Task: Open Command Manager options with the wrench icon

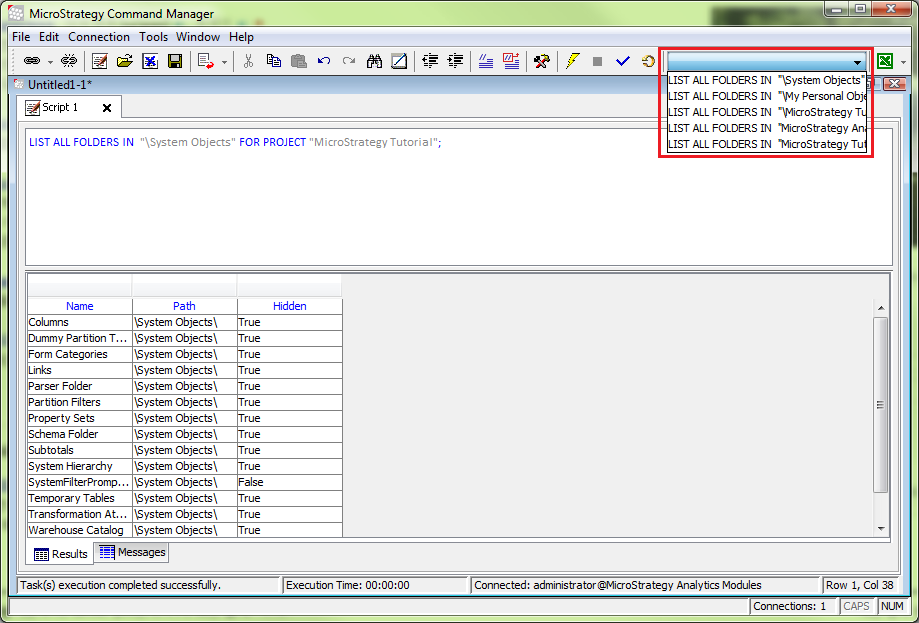Action: (x=542, y=60)
